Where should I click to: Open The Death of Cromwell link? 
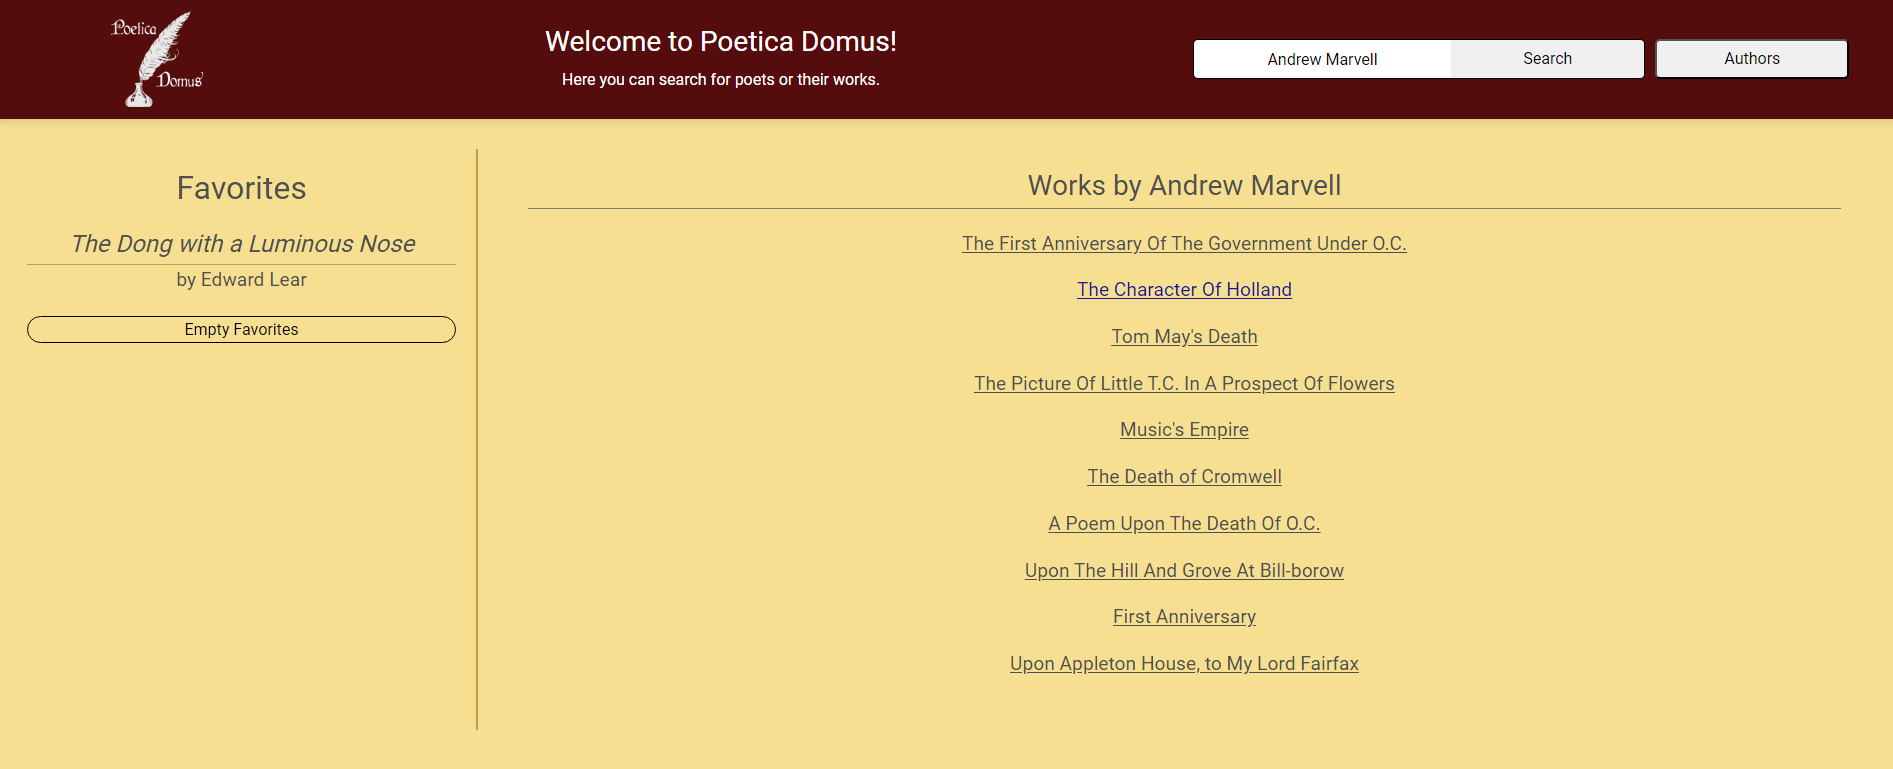[x=1184, y=476]
